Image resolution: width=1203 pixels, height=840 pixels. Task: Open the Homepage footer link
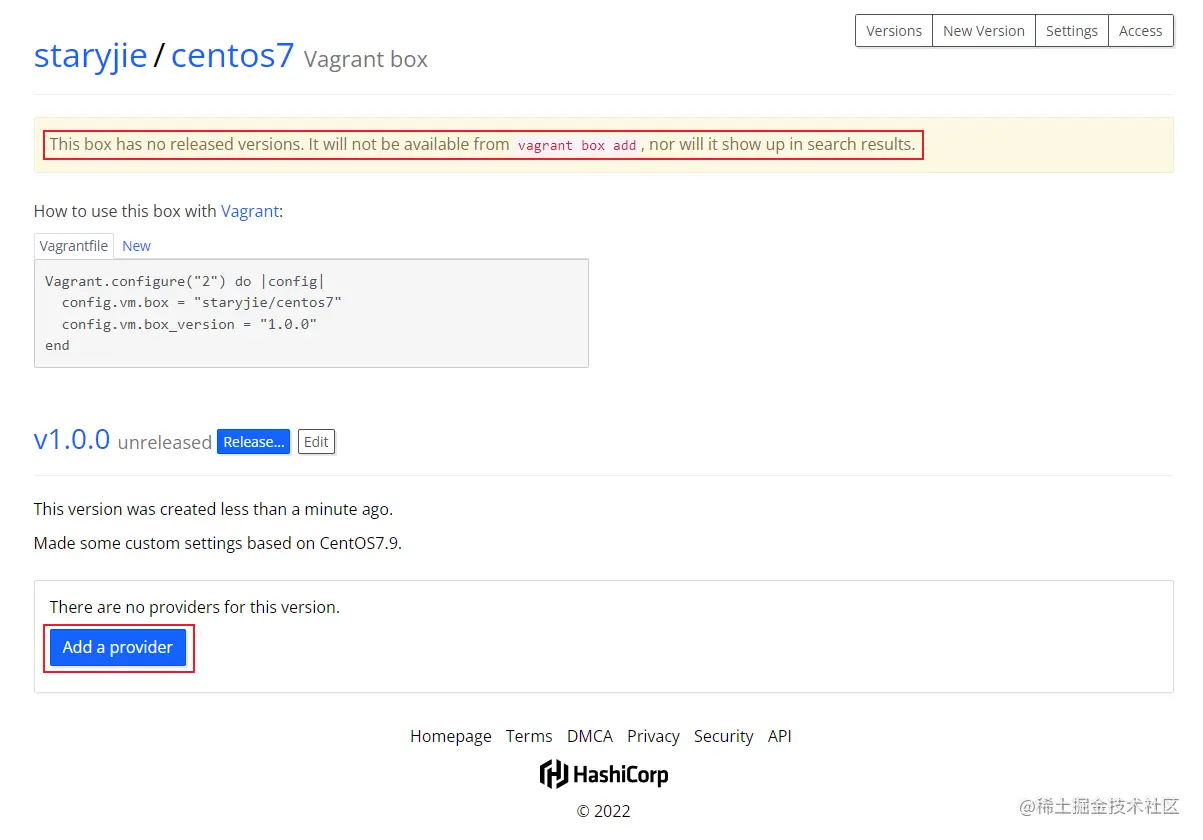coord(451,736)
